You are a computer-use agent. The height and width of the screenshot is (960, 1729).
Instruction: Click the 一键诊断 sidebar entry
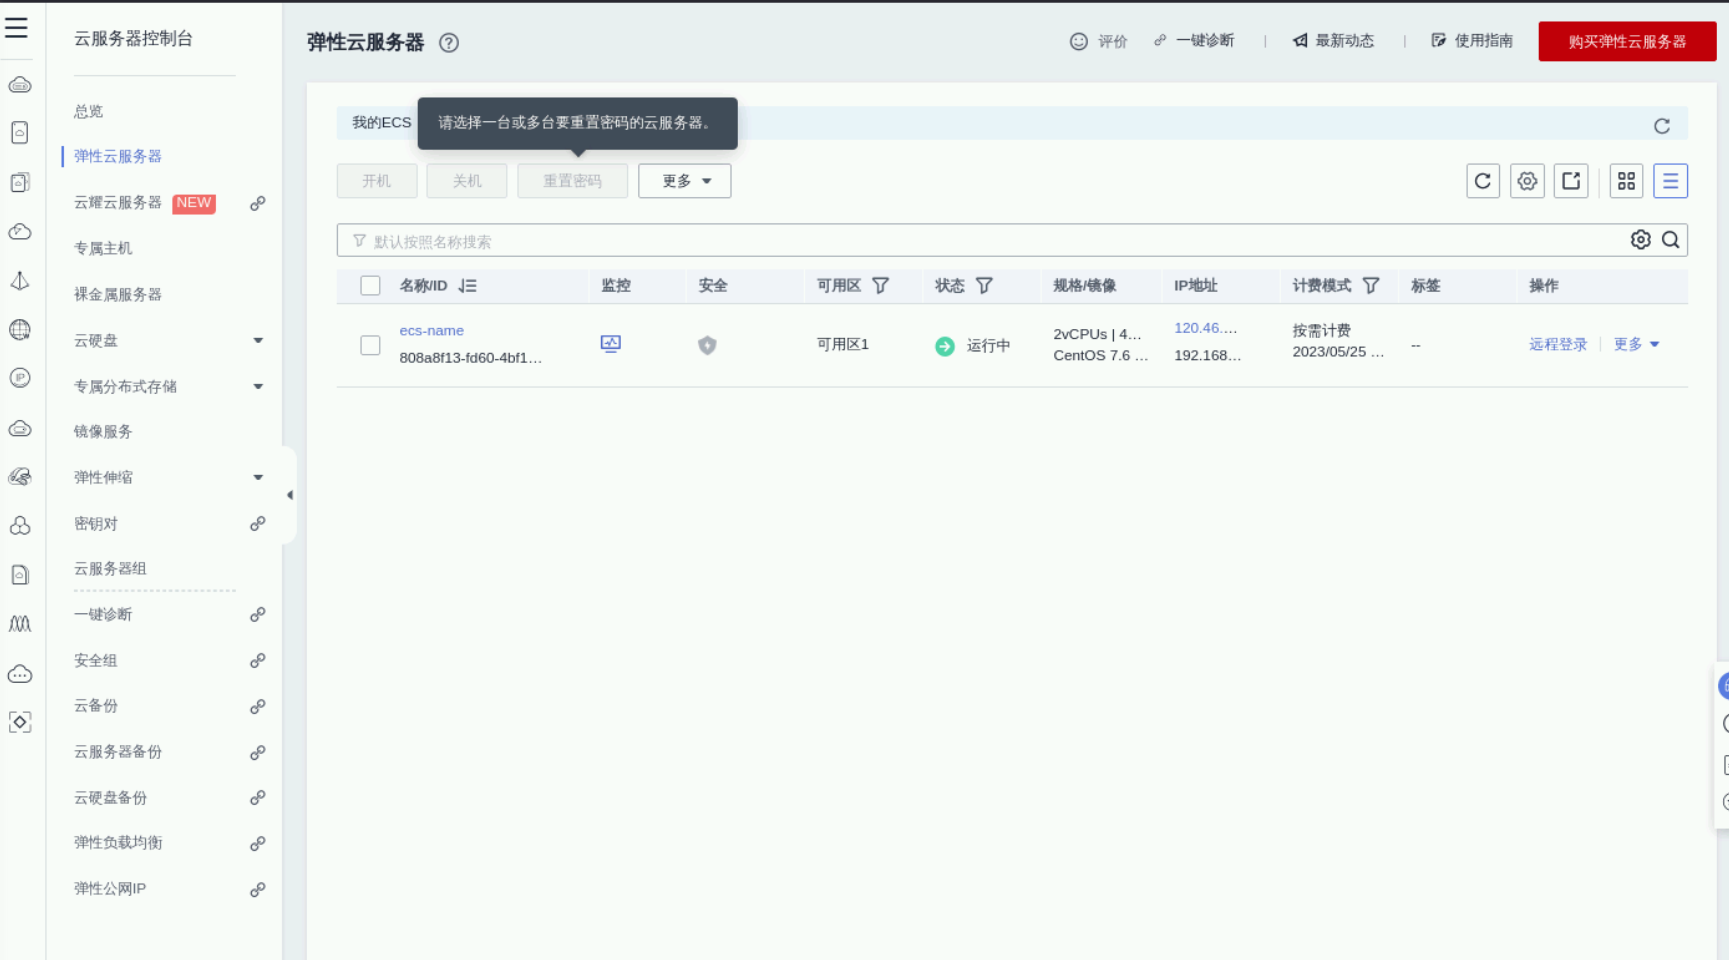click(x=103, y=614)
